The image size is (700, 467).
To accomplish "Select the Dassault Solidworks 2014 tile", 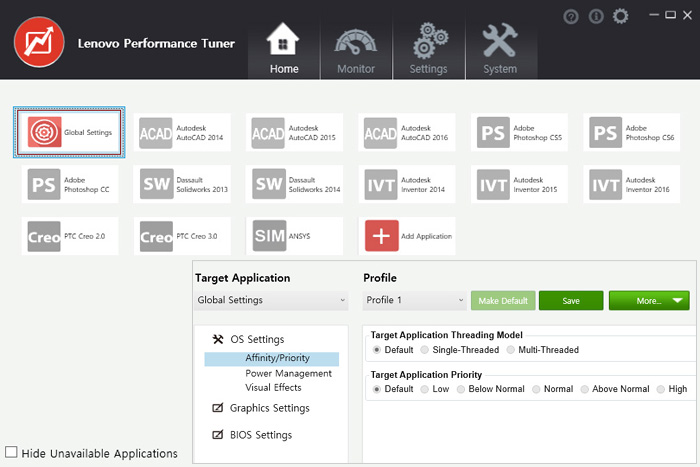I will pyautogui.click(x=294, y=184).
